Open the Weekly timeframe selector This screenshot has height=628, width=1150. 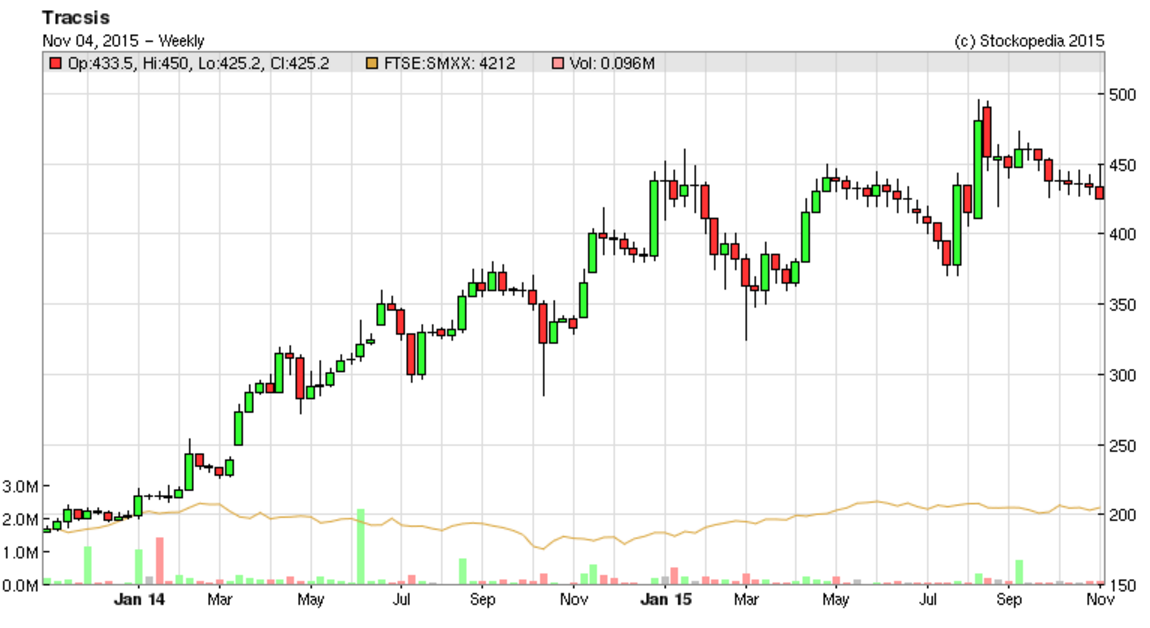point(180,41)
